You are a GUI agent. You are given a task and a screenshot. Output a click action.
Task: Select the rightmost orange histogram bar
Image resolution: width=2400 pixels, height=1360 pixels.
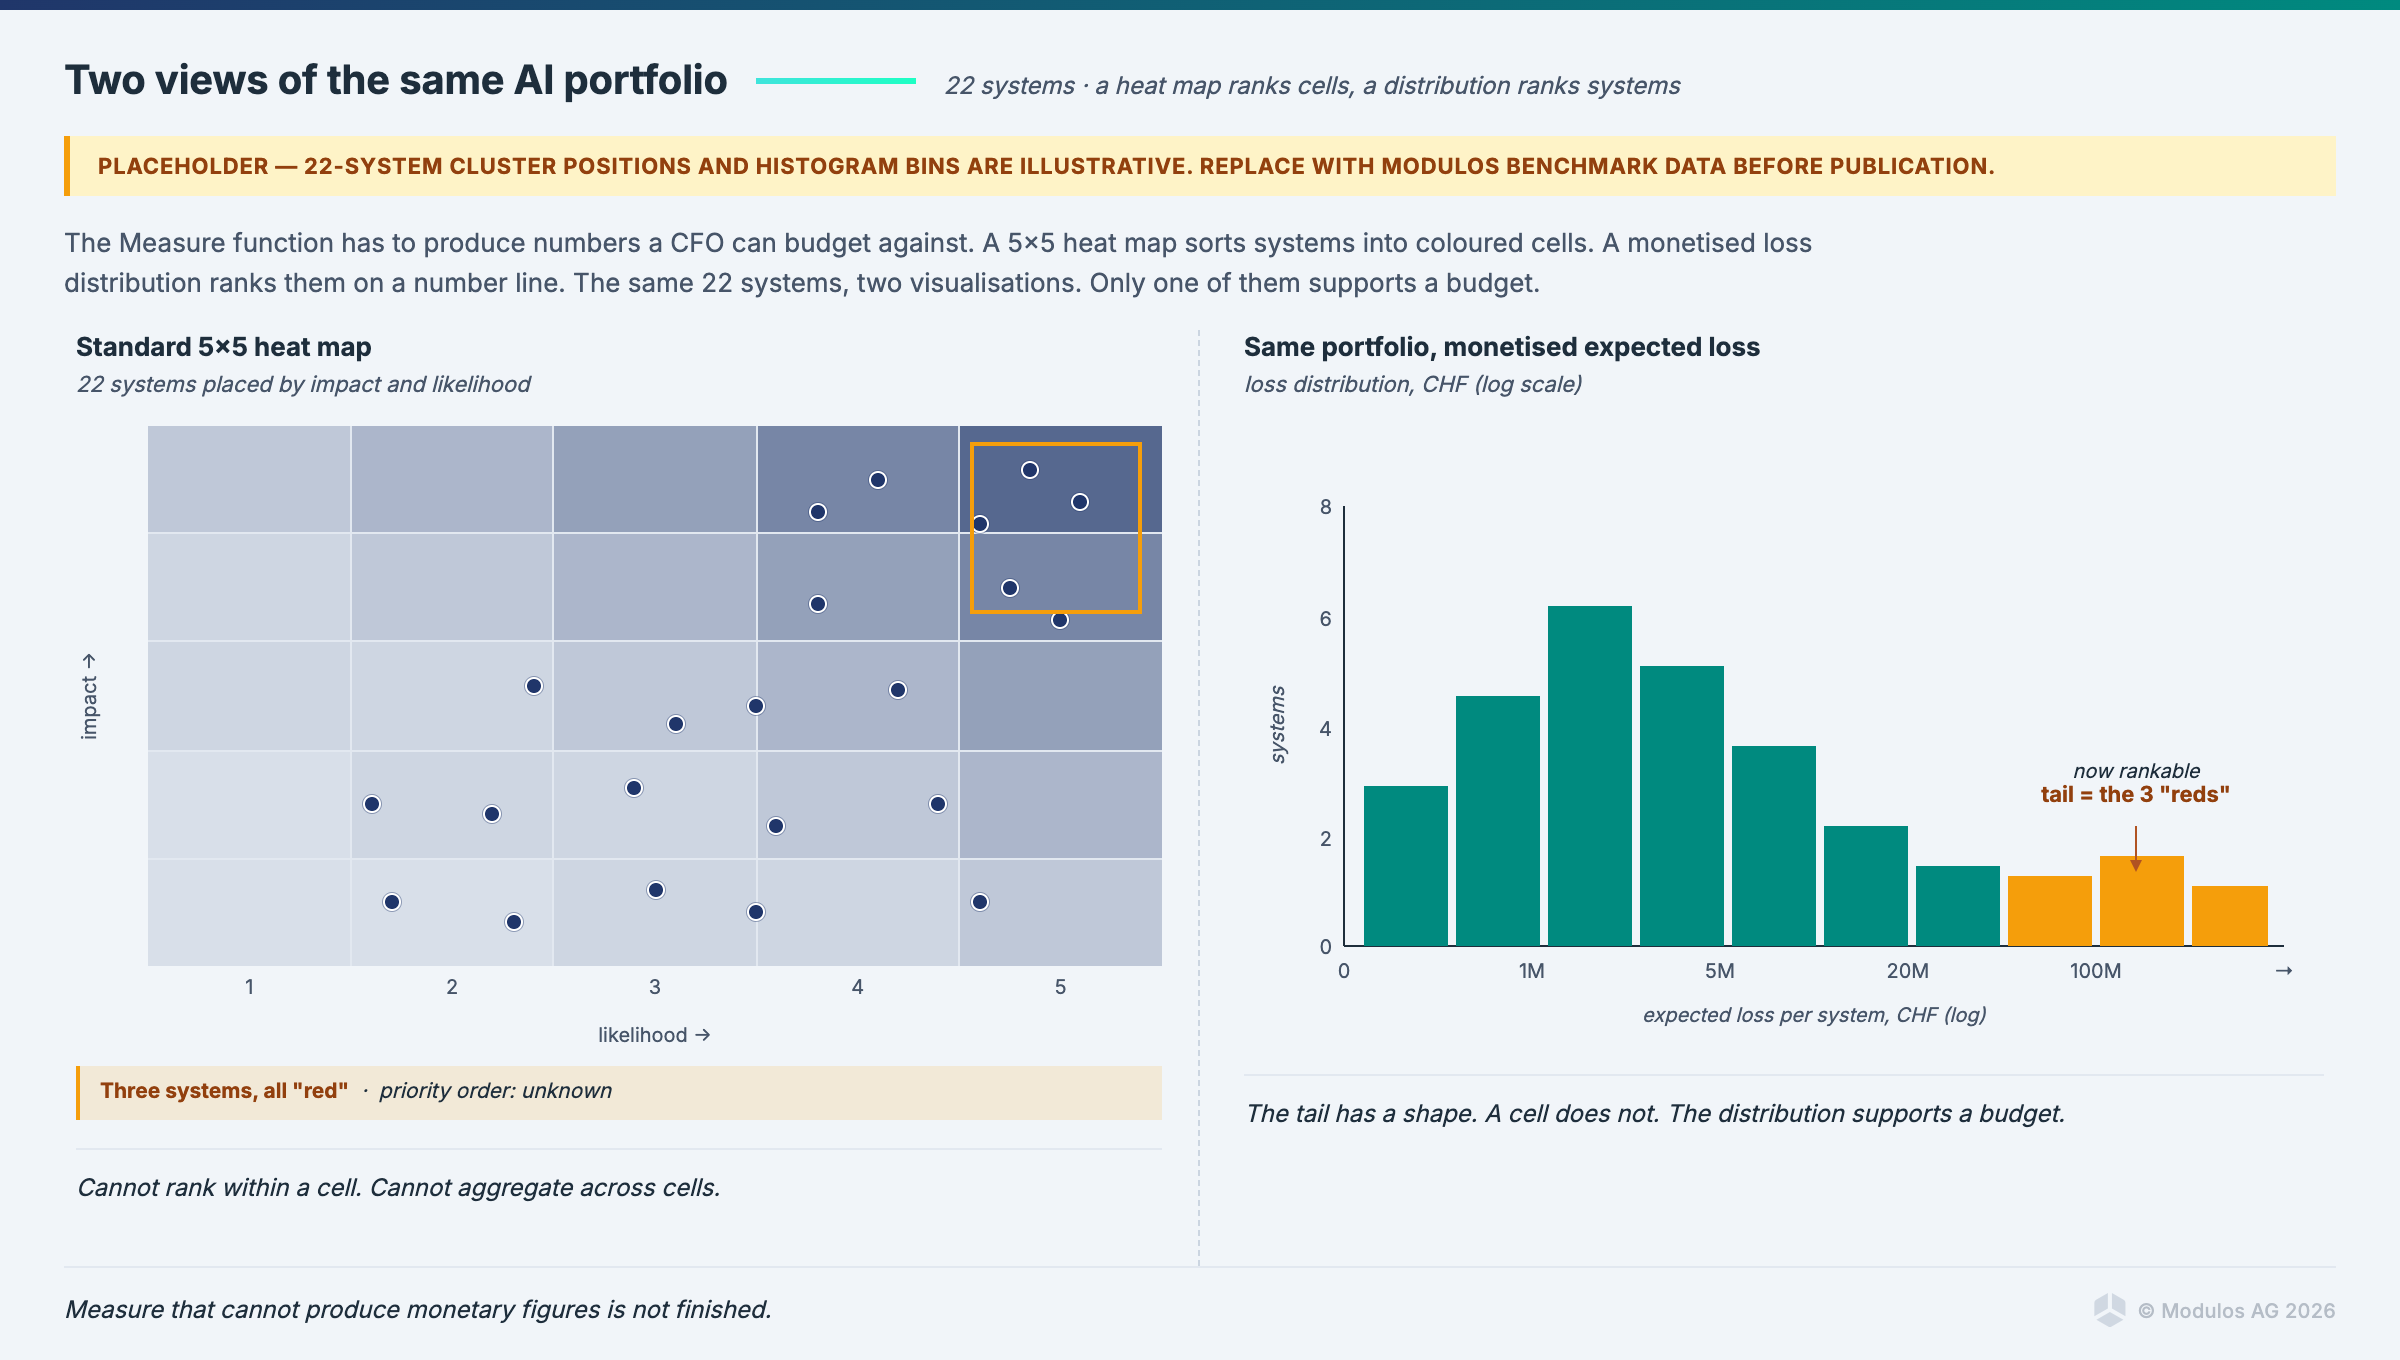click(x=2229, y=915)
